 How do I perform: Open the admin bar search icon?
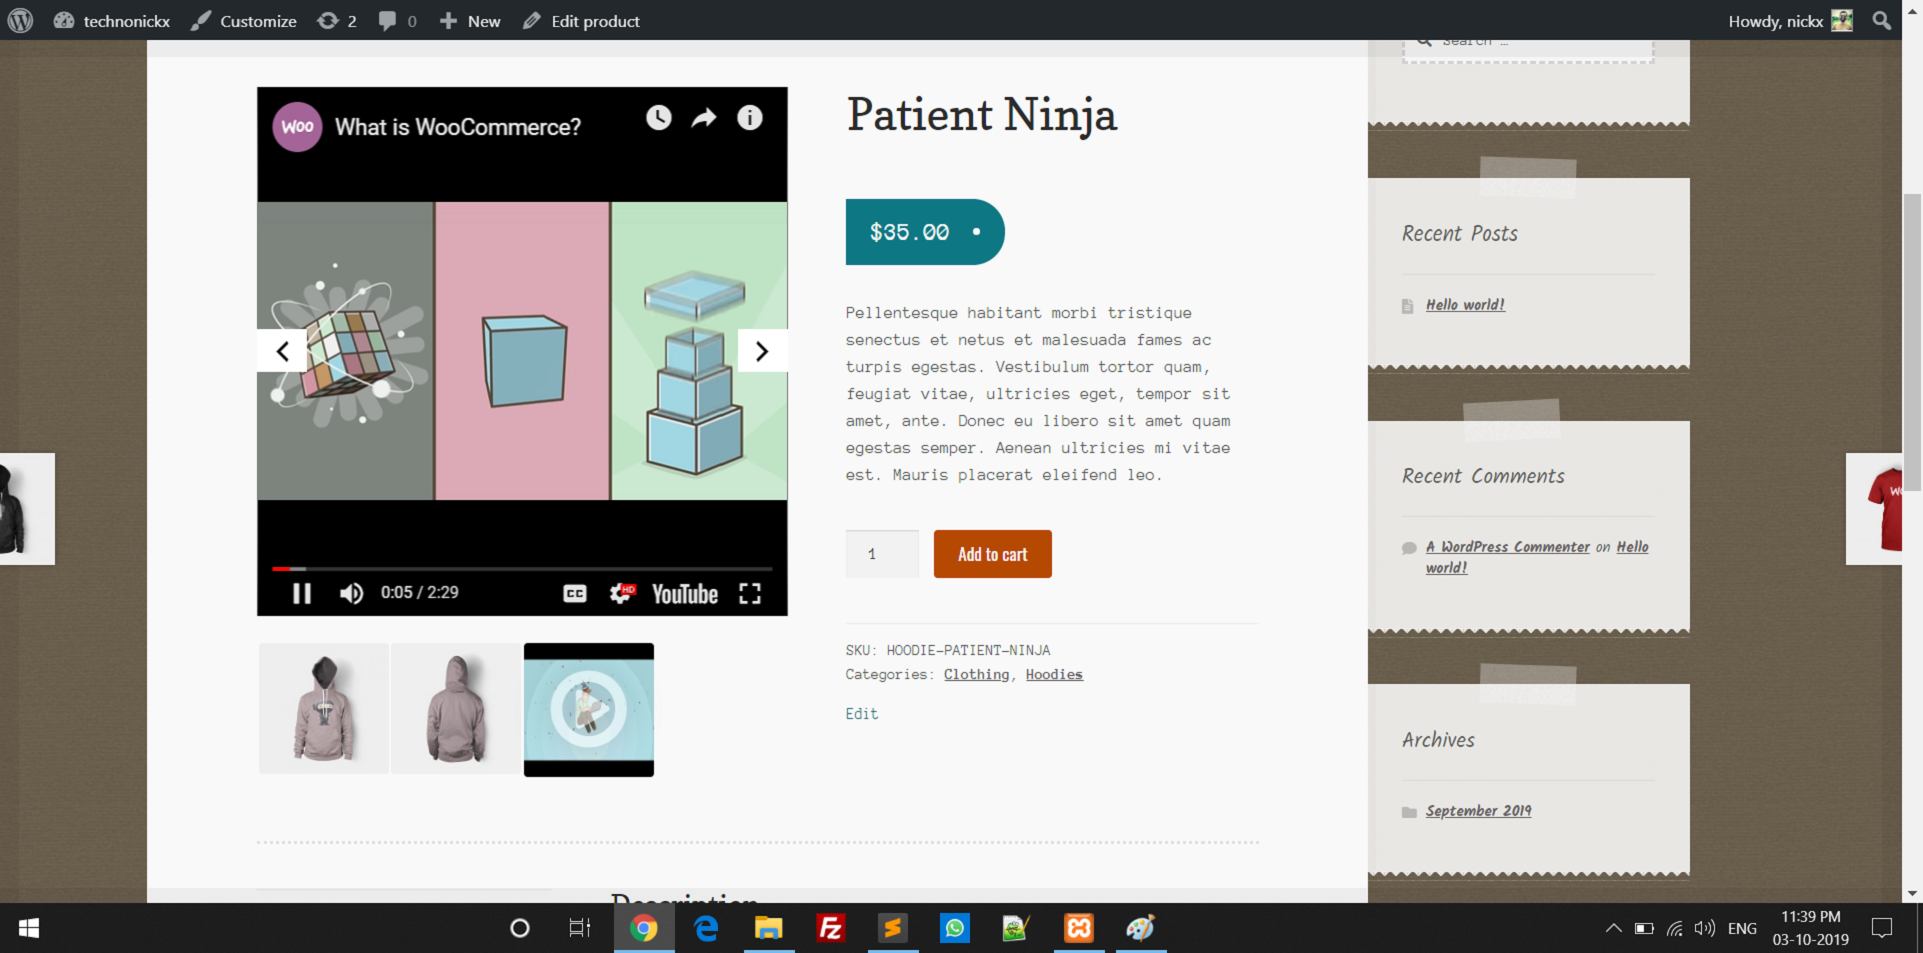[x=1881, y=21]
